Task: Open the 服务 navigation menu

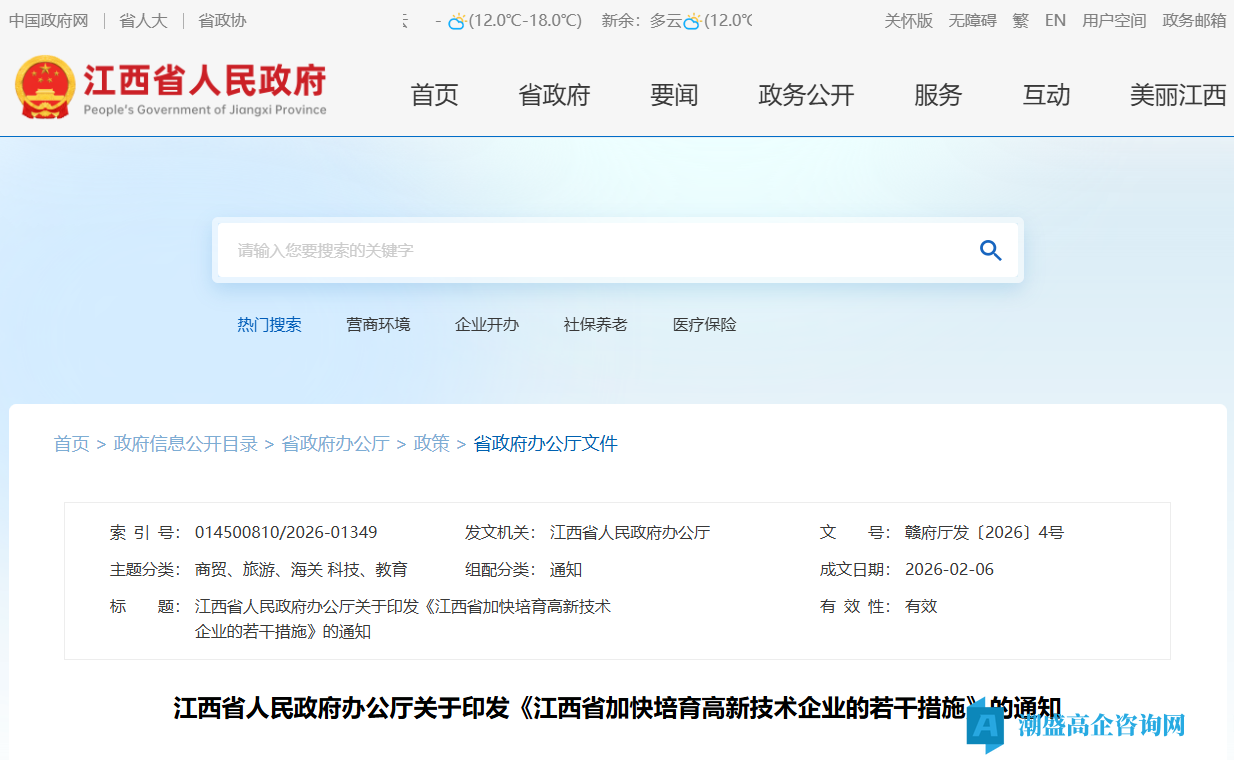Action: [x=938, y=95]
